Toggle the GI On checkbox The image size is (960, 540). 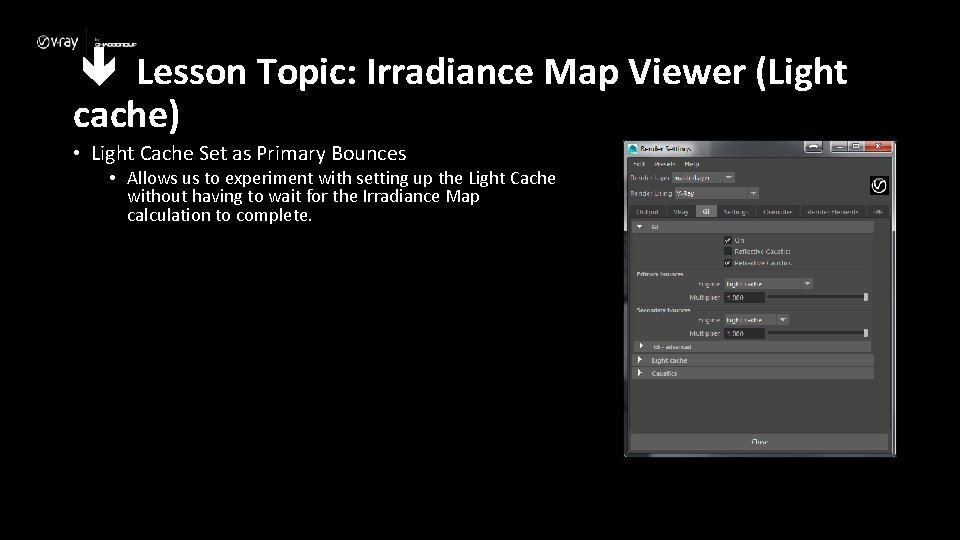coord(727,240)
